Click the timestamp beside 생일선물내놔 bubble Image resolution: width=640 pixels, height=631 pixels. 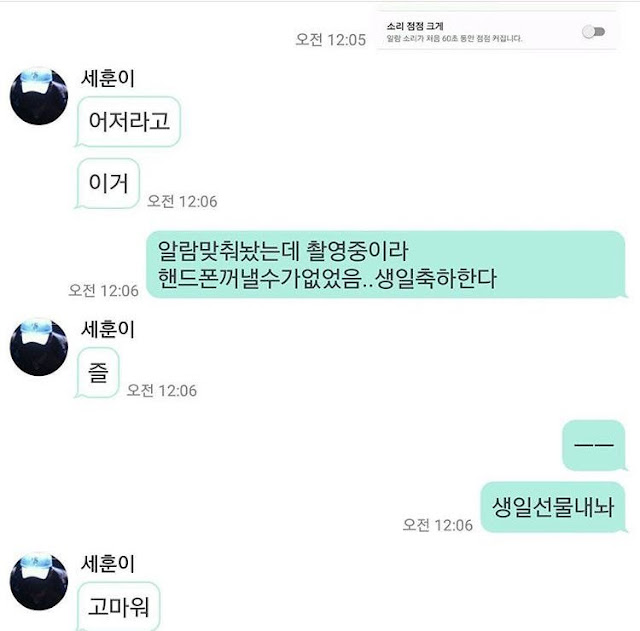click(438, 525)
